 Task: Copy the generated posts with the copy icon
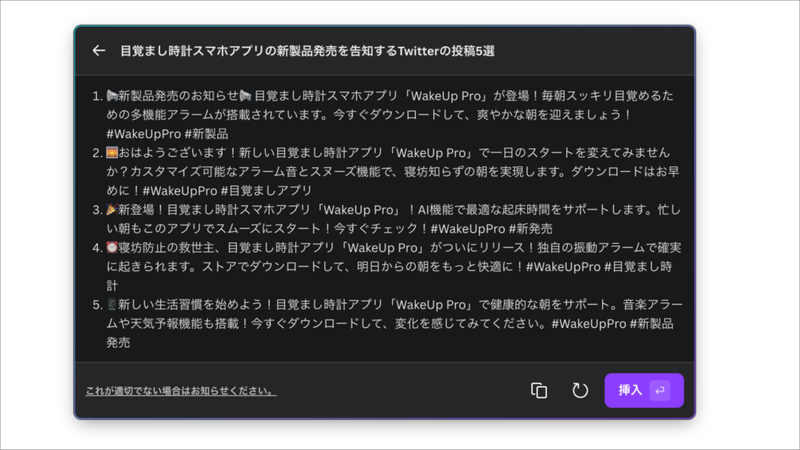click(539, 390)
